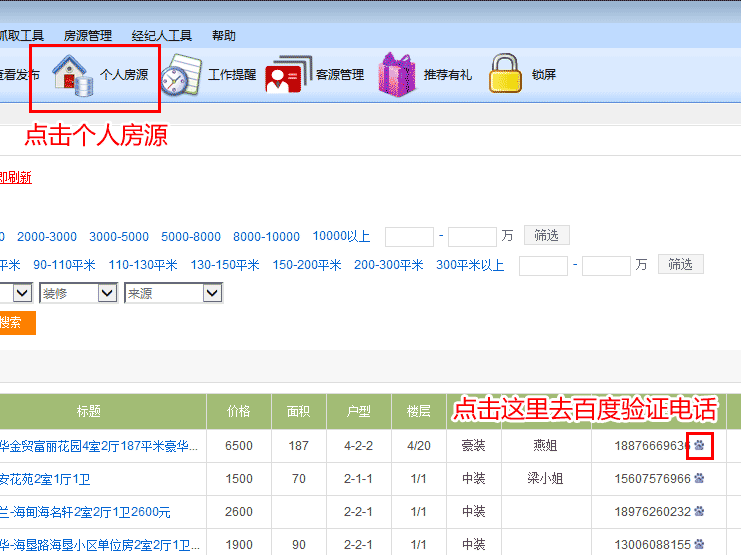Open the 经纪人工具 menu
The image size is (741, 555).
tap(162, 36)
